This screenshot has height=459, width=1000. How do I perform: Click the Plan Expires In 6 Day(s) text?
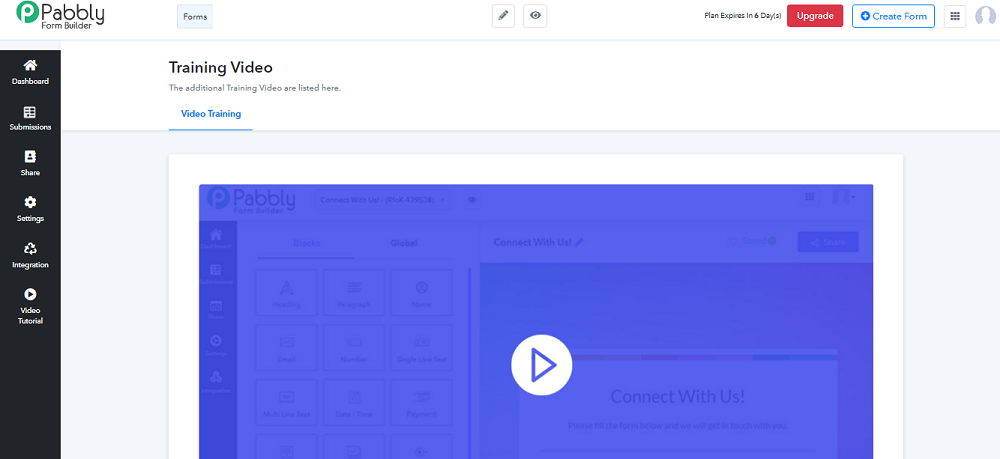[x=742, y=16]
